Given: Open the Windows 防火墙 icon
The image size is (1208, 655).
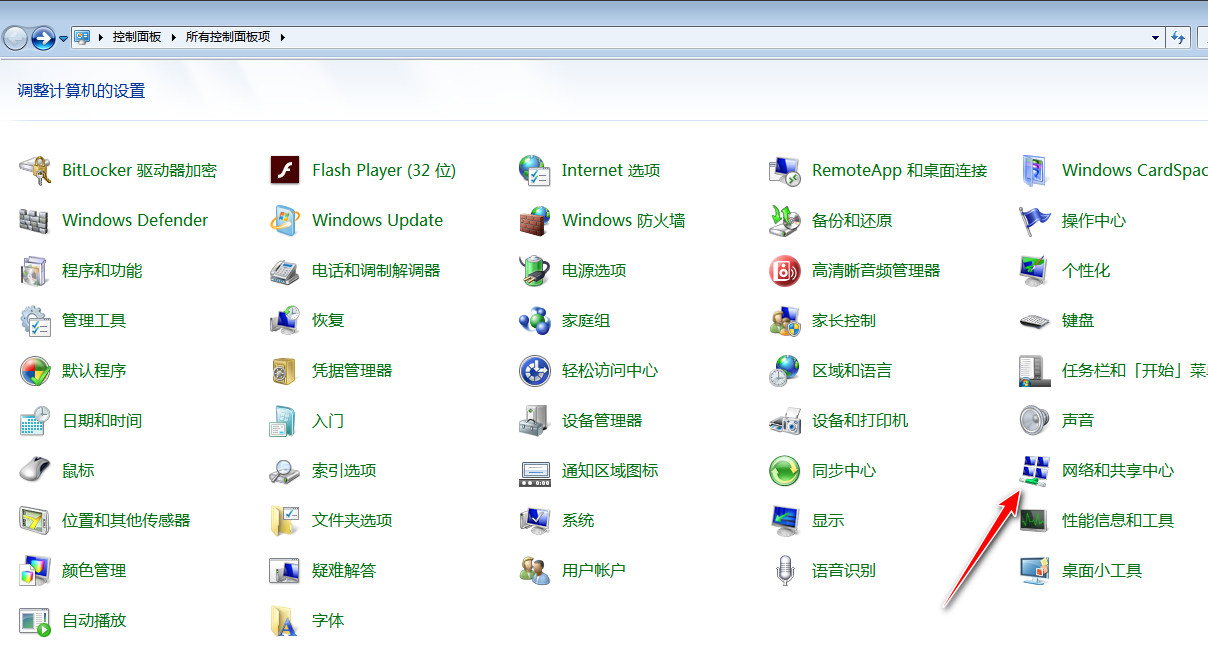Looking at the screenshot, I should 535,221.
